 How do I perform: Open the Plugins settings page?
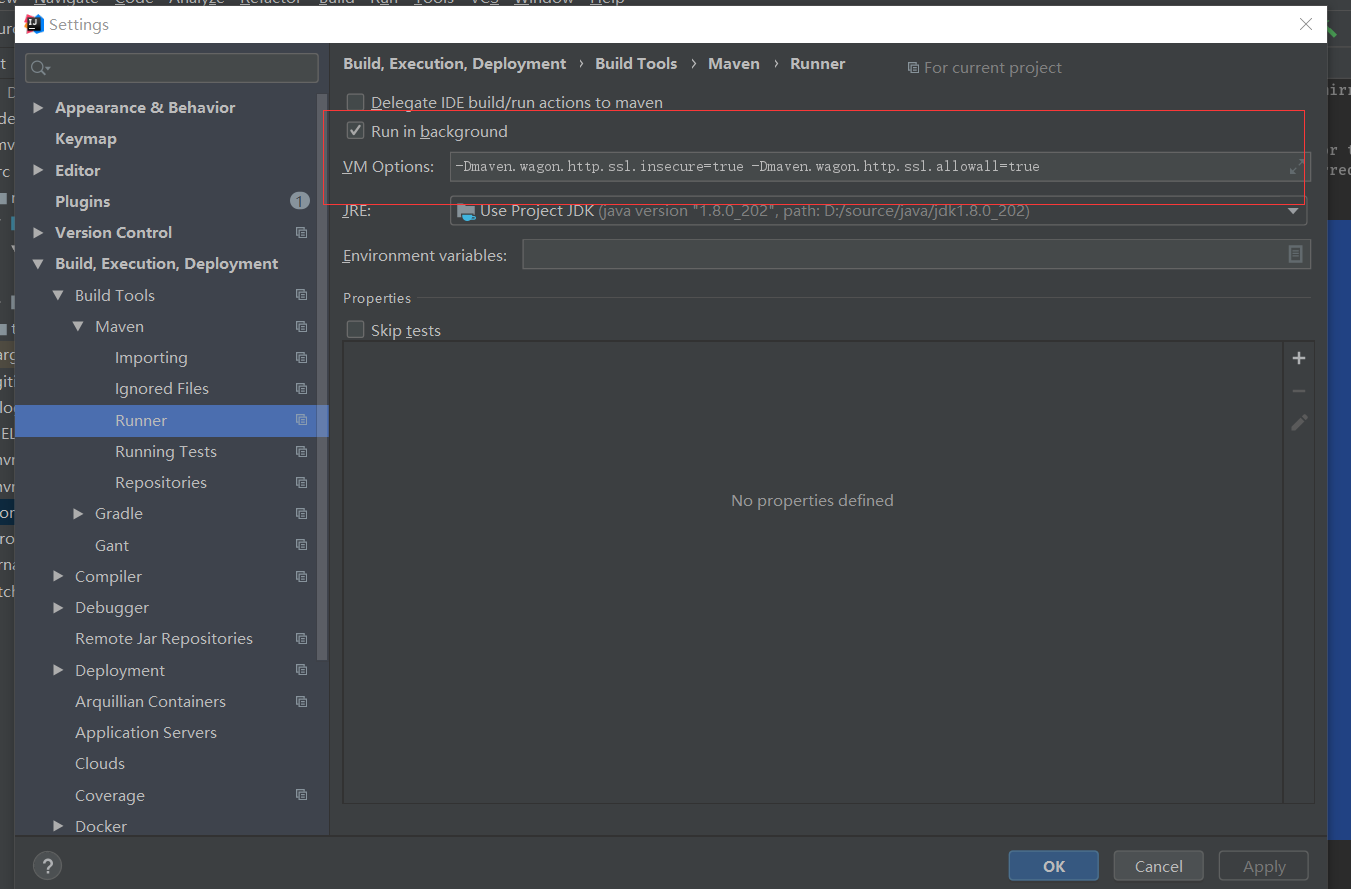(x=83, y=202)
